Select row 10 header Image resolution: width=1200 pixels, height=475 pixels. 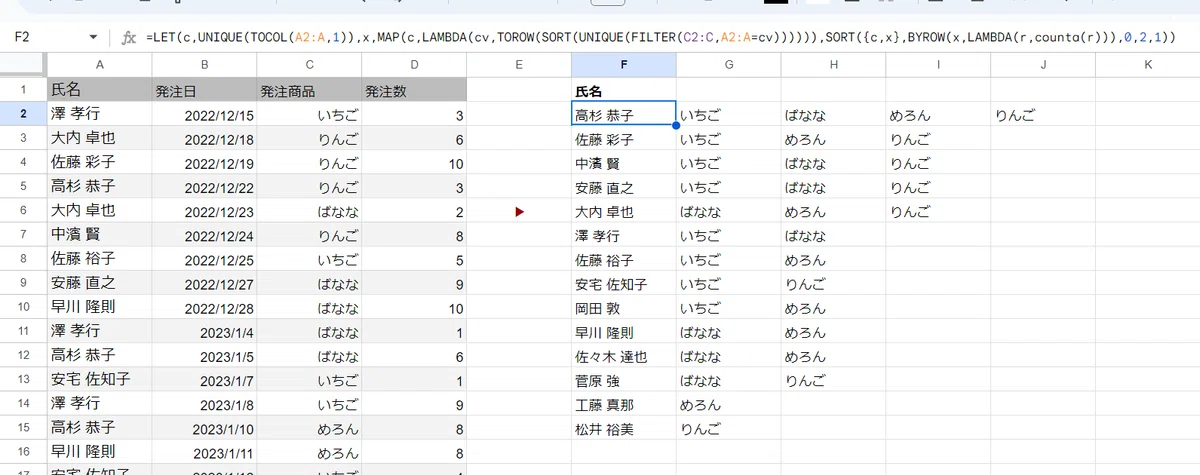point(23,307)
